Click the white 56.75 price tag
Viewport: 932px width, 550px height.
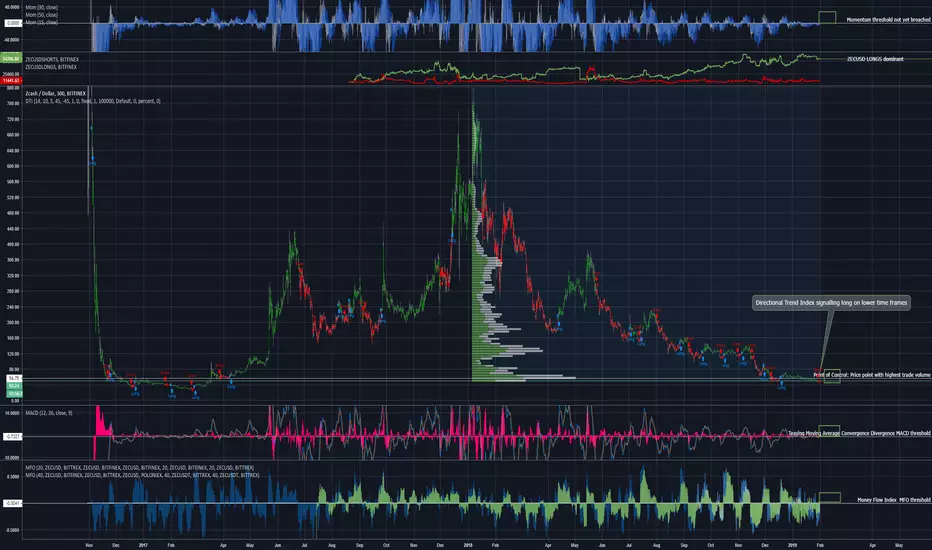pos(14,378)
